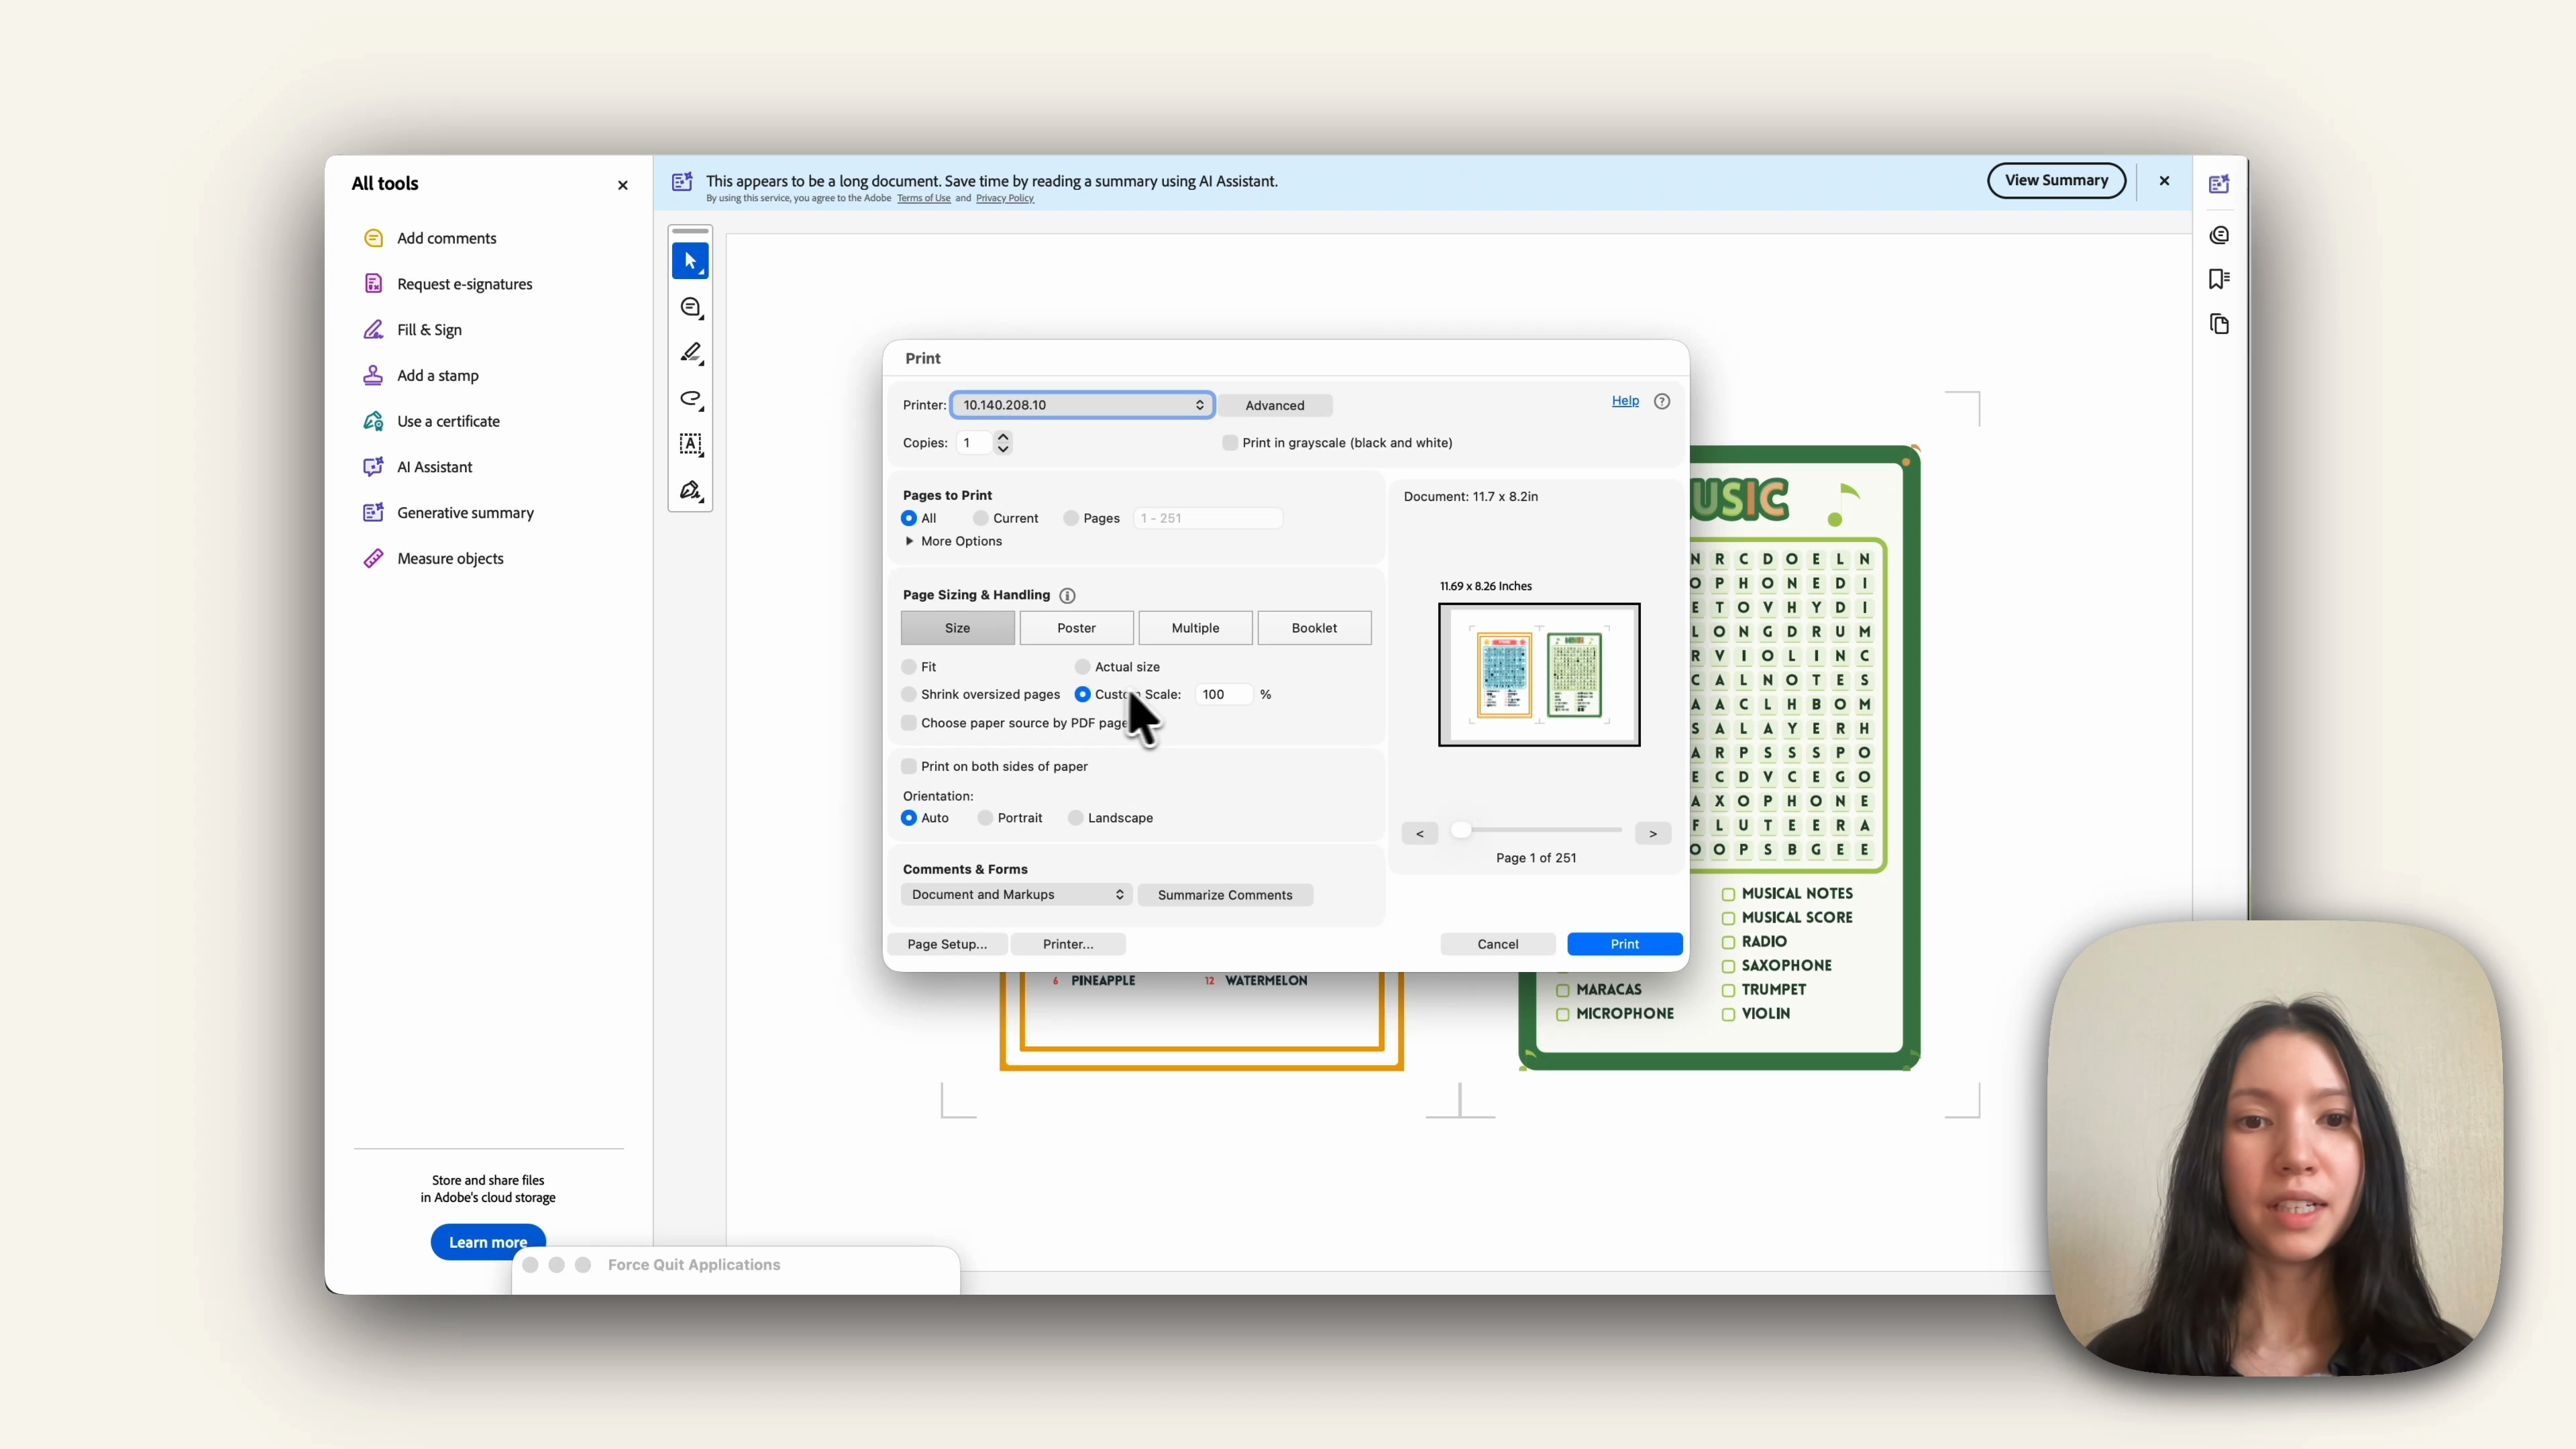Select the sign pen tool in toolbar

pyautogui.click(x=691, y=491)
